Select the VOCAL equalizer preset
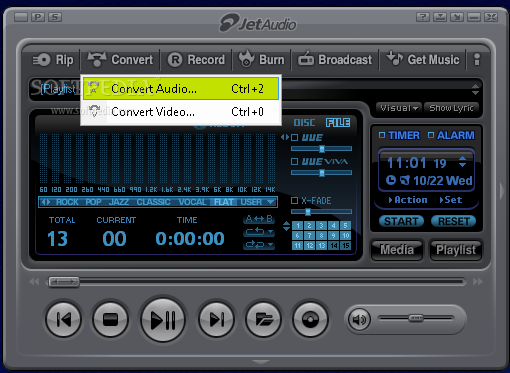Image resolution: width=510 pixels, height=373 pixels. point(192,202)
